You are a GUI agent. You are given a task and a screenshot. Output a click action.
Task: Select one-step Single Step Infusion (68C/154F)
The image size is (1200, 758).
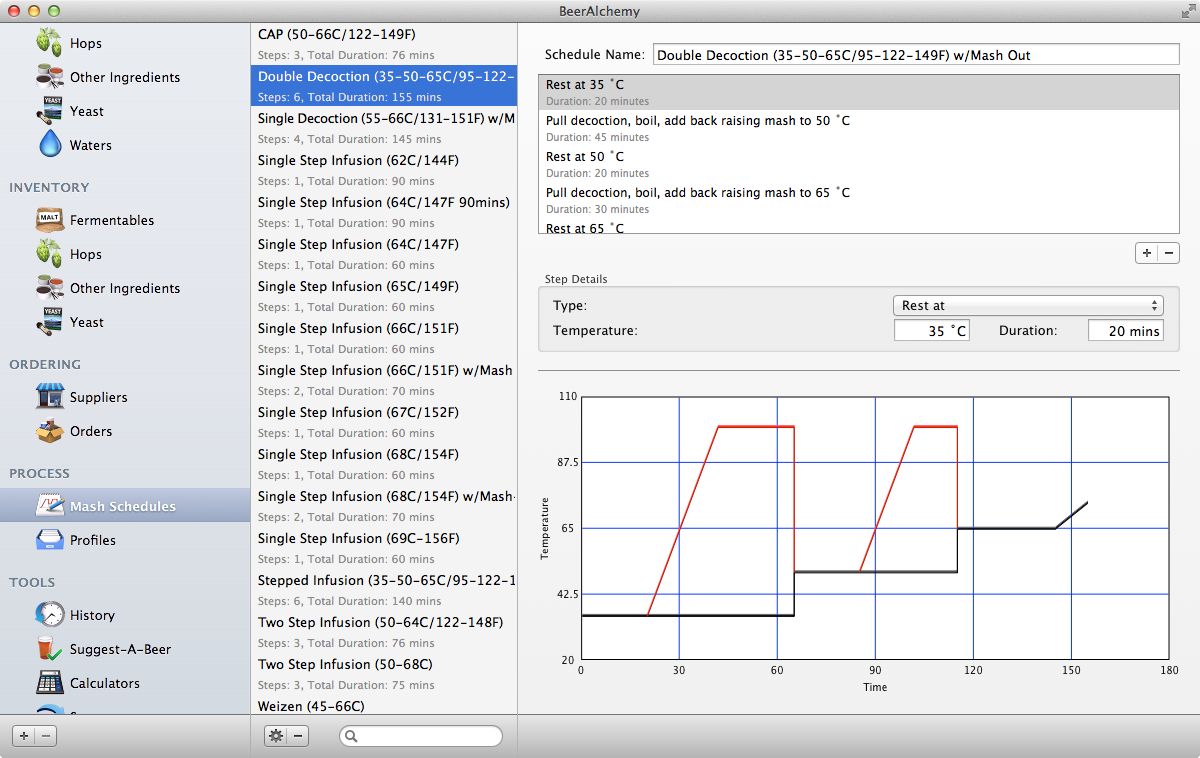tap(384, 464)
